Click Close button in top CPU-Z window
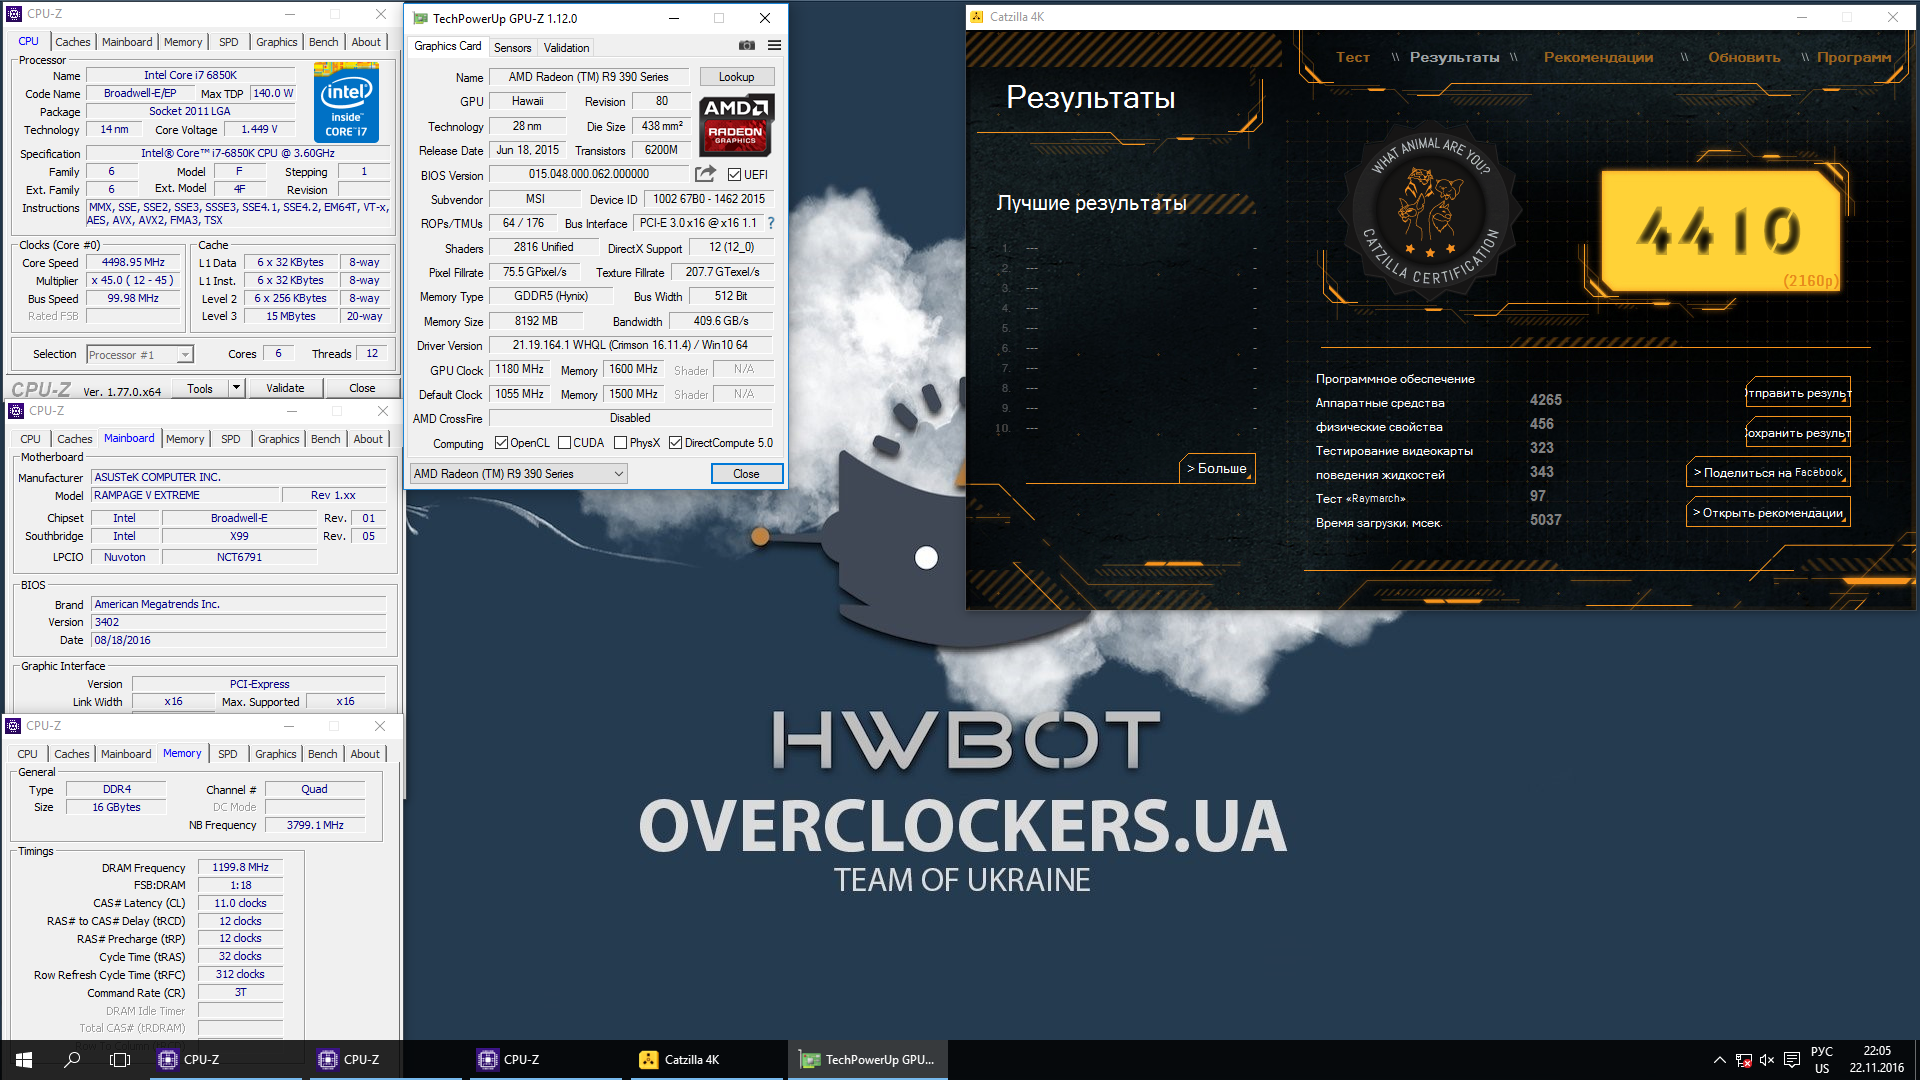 362,388
